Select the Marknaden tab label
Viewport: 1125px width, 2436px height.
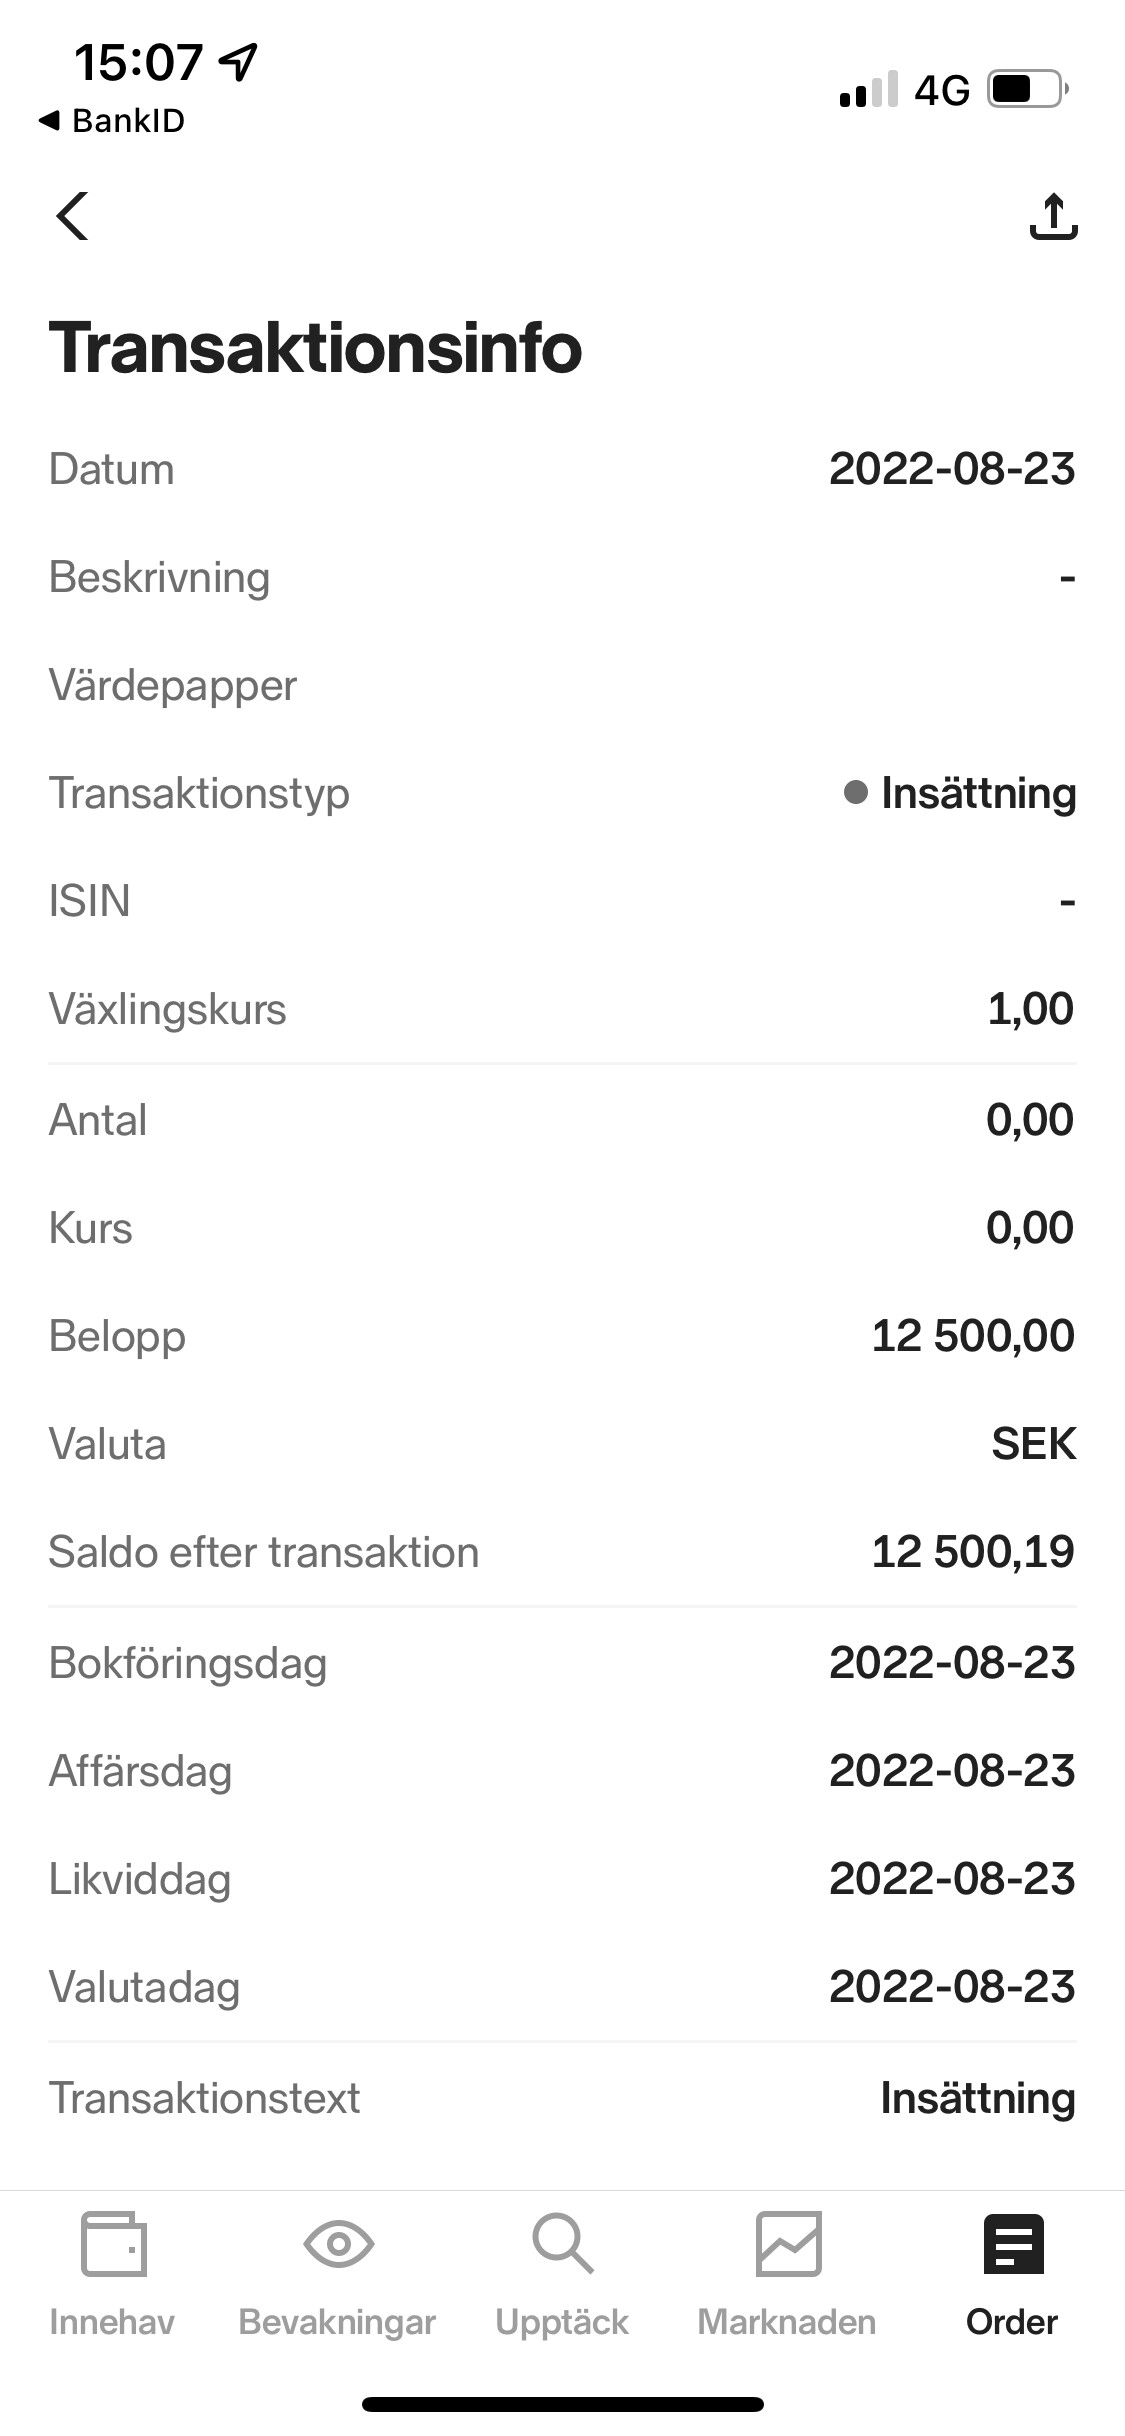(x=787, y=2322)
